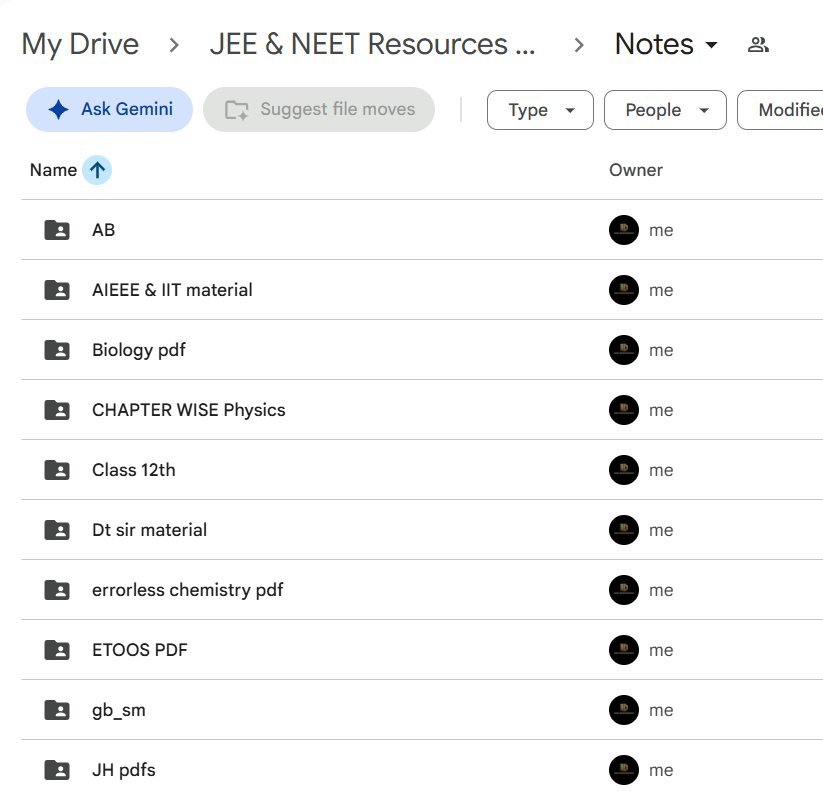Viewport: 823px width, 799px height.
Task: Click the CHAPTER WISE Physics folder icon
Action: [57, 410]
